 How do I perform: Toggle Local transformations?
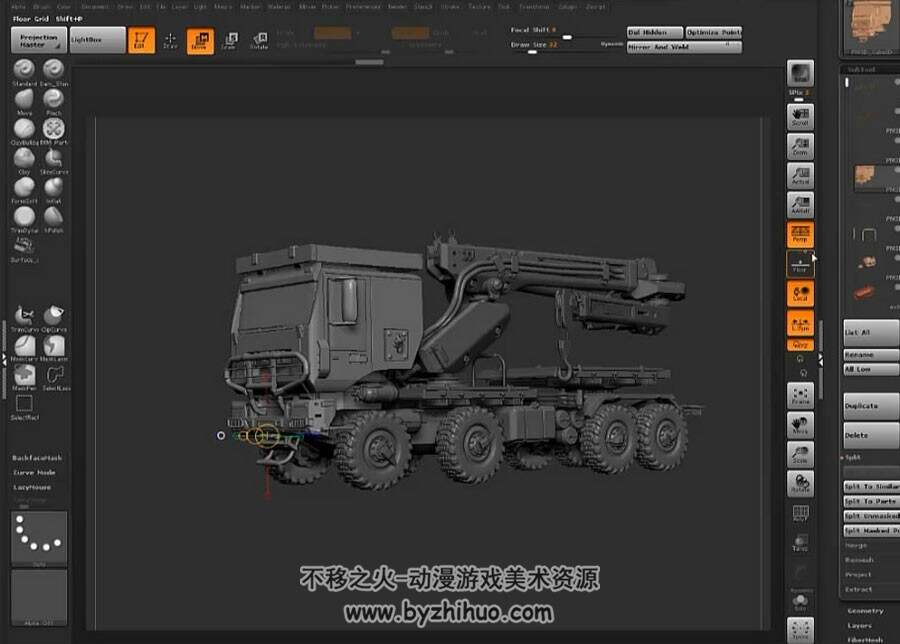click(800, 293)
